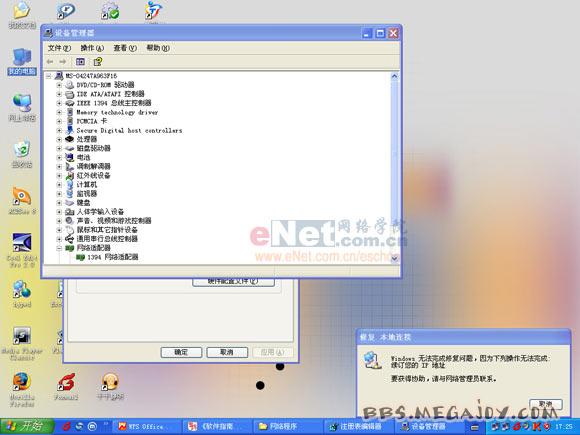Expand the PCMCIA adapters node

pos(59,121)
